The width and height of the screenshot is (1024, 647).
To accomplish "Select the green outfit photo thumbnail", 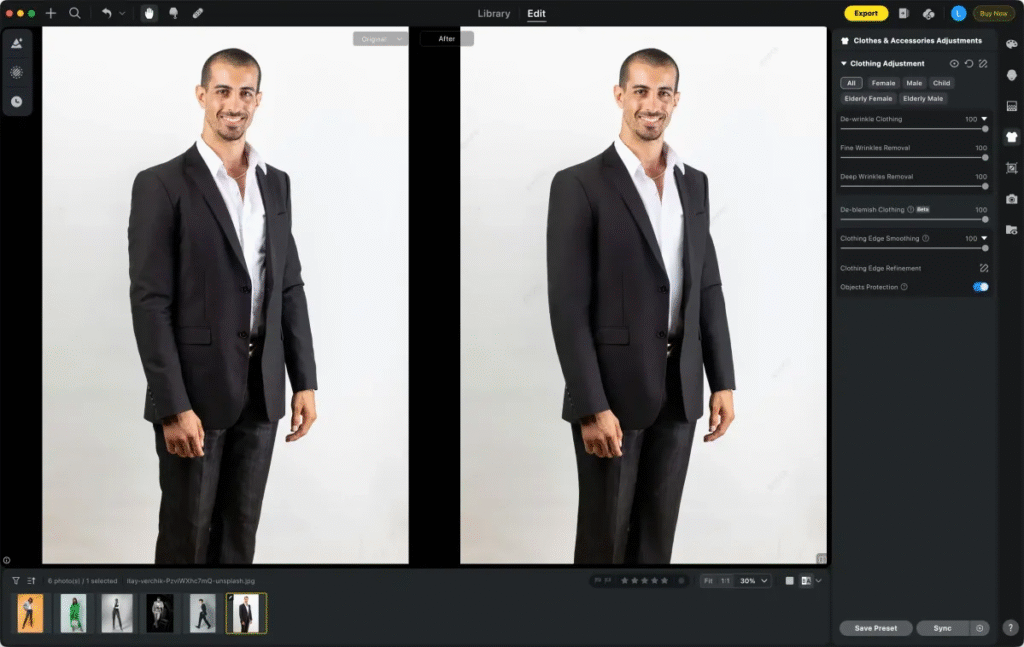I will [73, 613].
